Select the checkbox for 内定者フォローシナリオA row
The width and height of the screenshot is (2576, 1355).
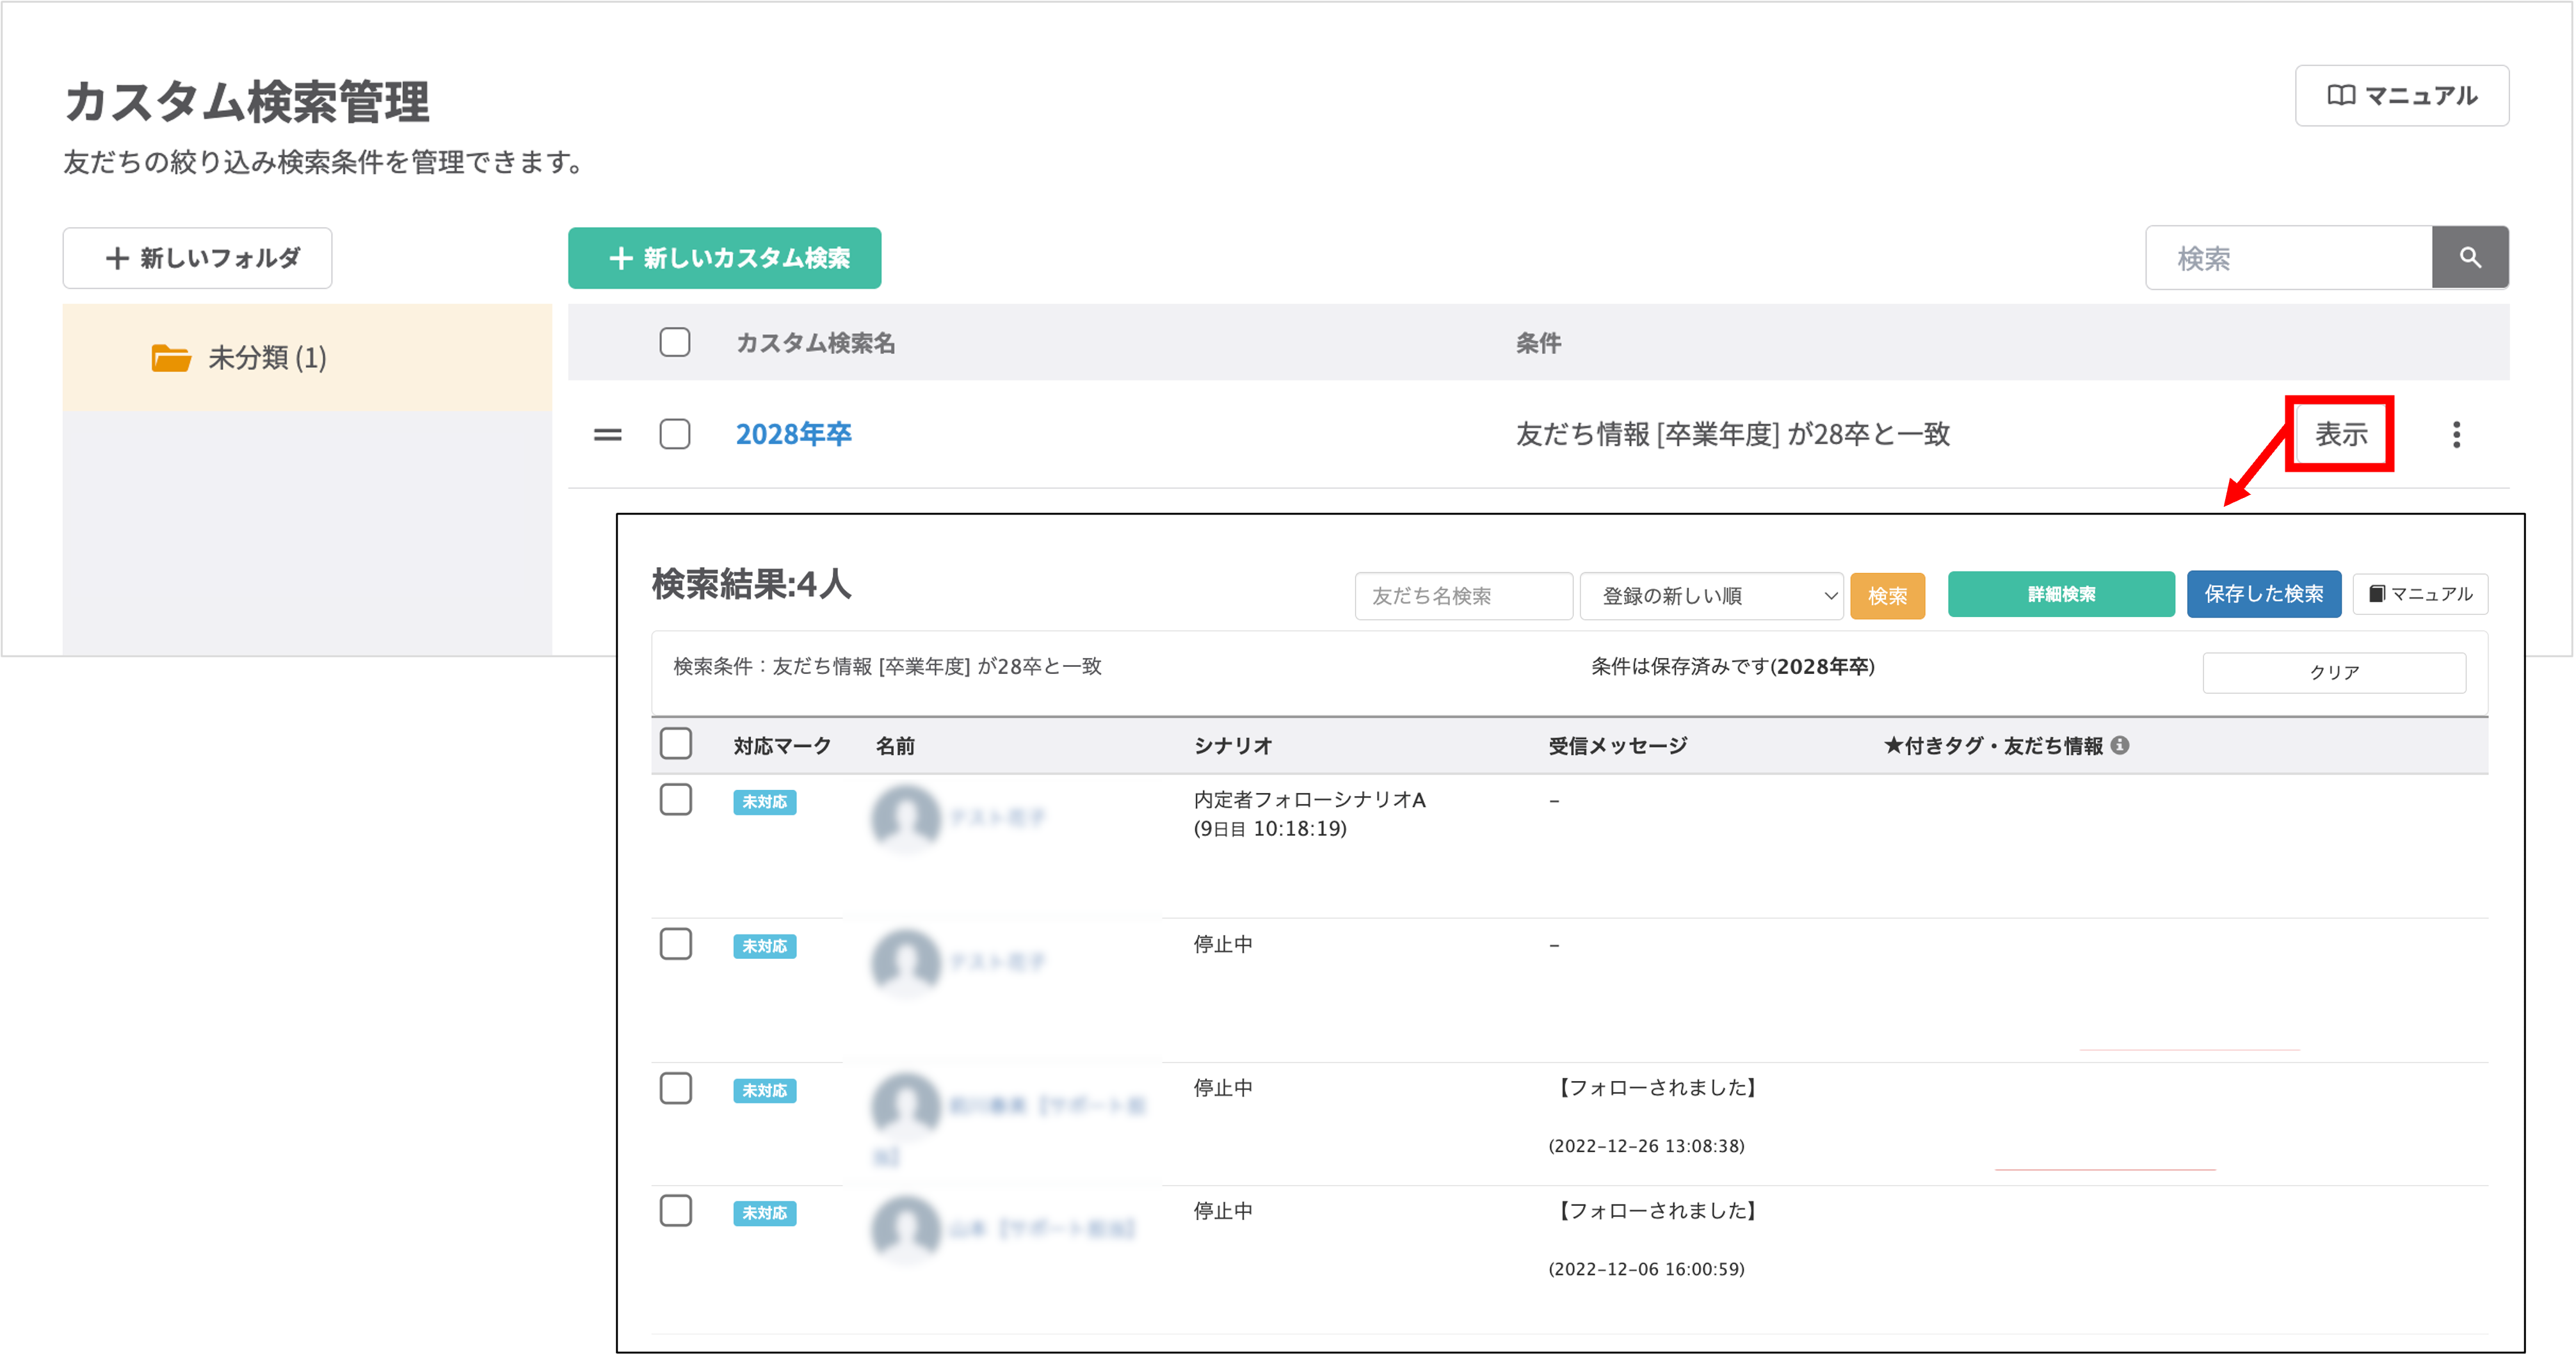coord(676,800)
